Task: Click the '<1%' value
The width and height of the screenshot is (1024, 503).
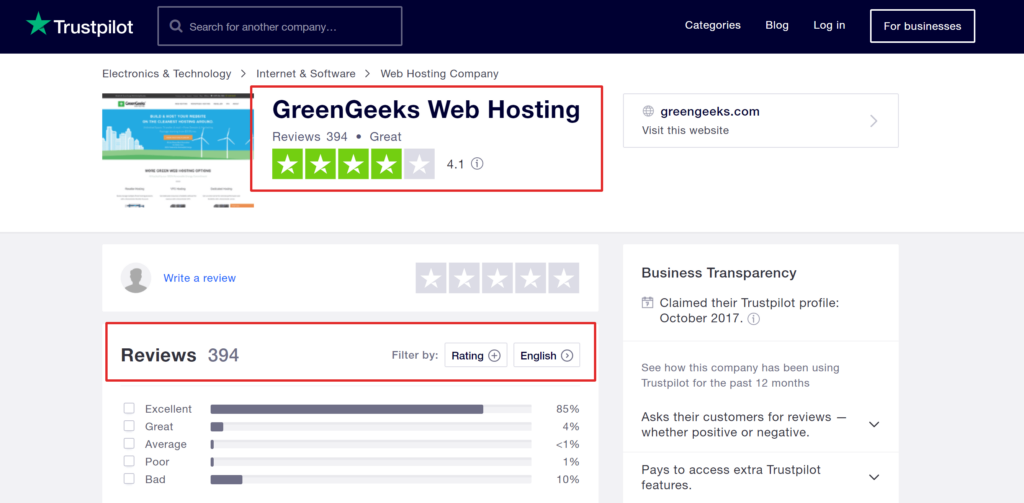Action: [x=568, y=444]
